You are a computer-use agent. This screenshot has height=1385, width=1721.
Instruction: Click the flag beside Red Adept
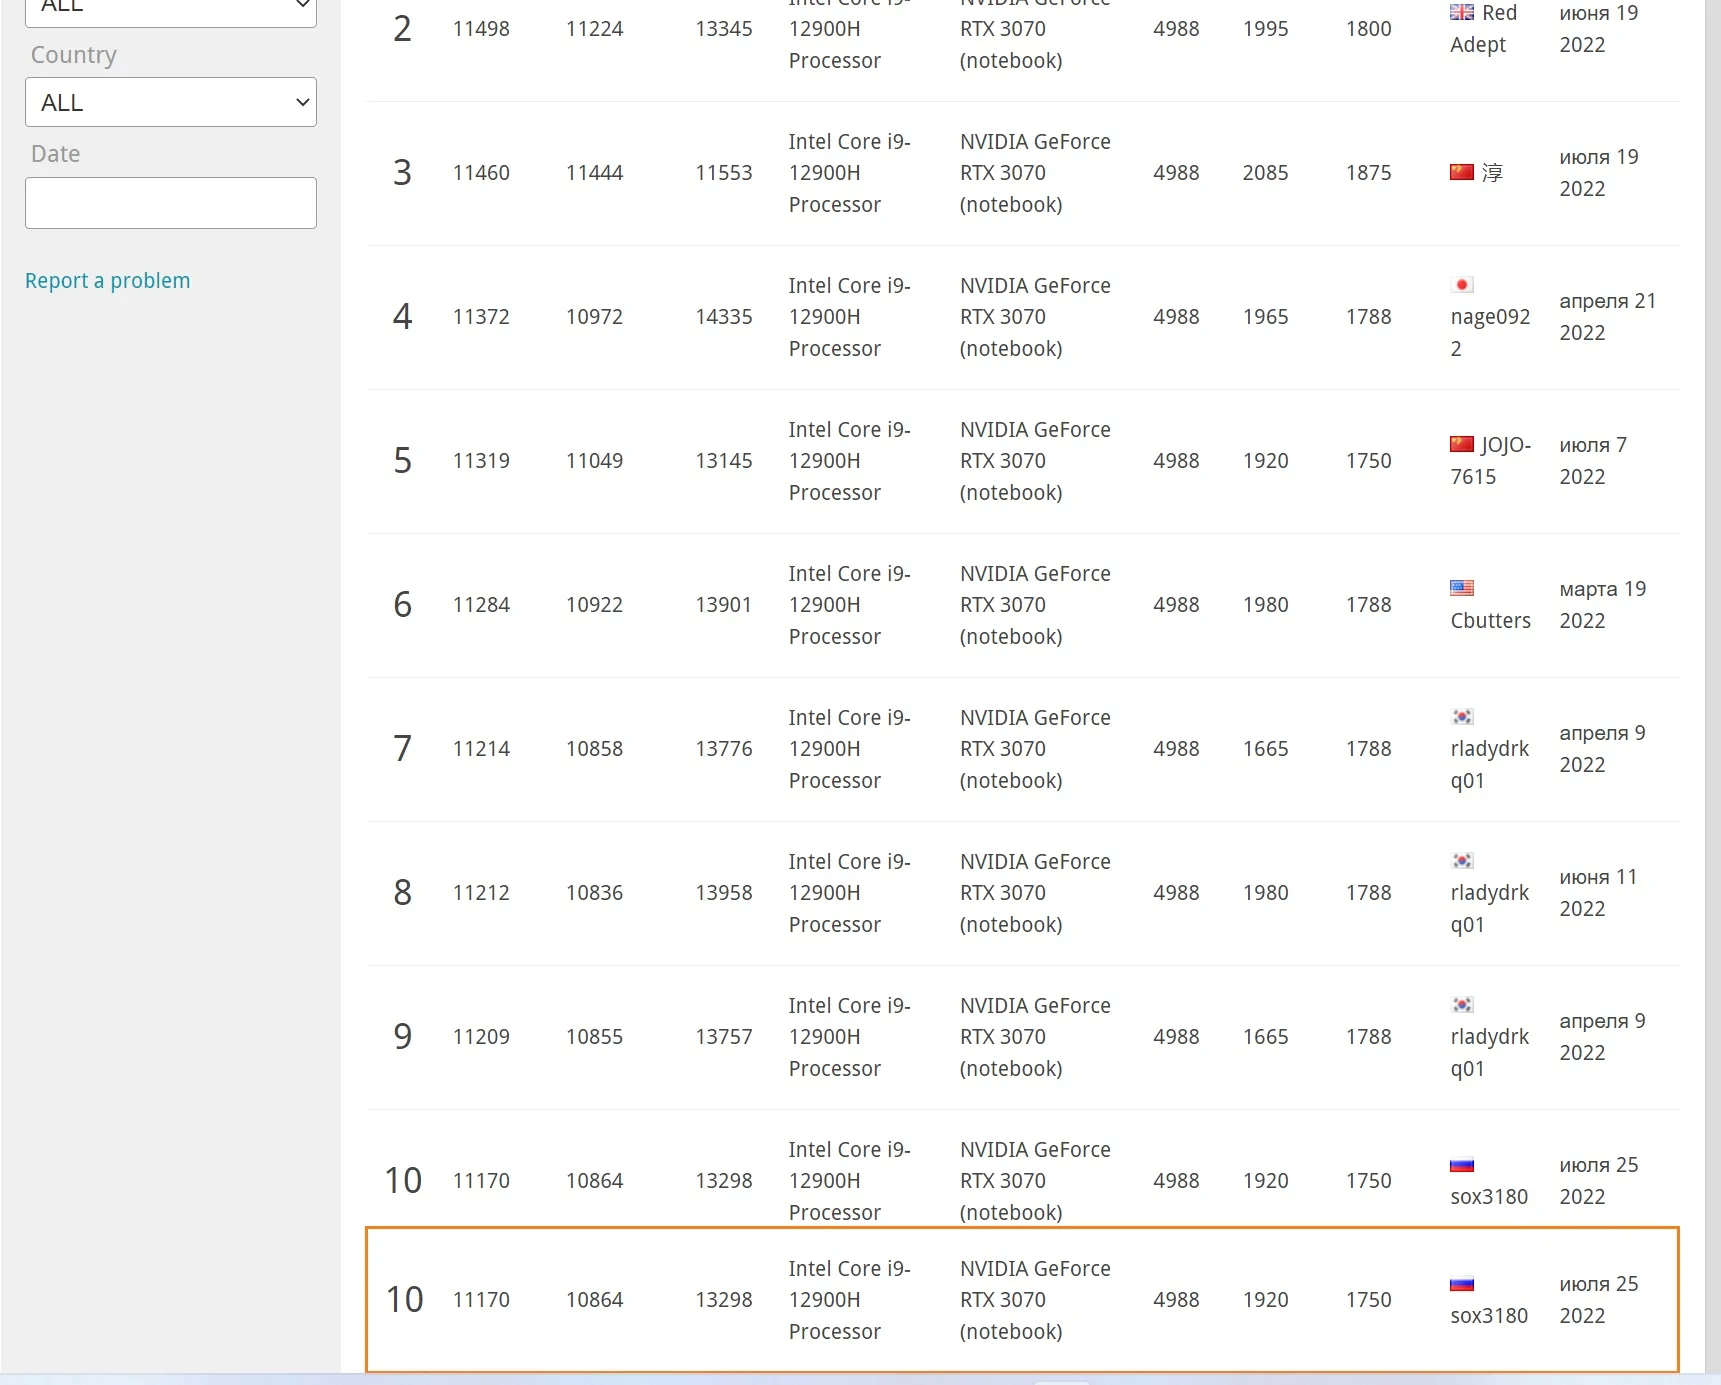click(x=1462, y=12)
